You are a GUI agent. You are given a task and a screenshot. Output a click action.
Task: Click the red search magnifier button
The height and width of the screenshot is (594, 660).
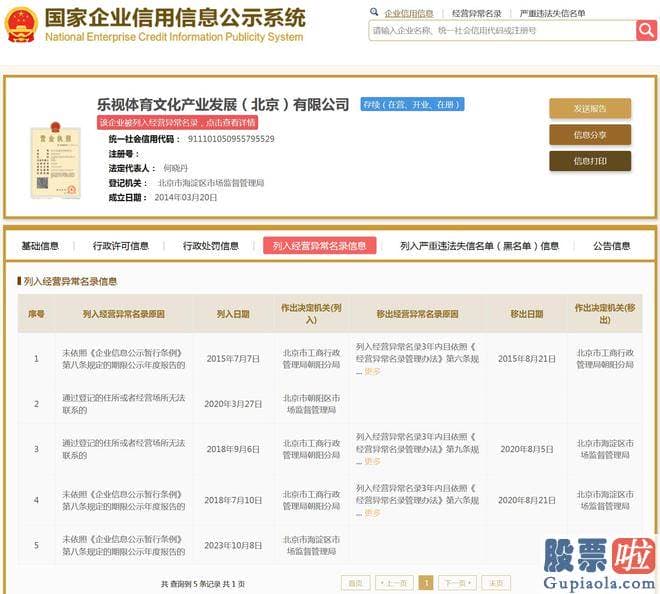647,30
